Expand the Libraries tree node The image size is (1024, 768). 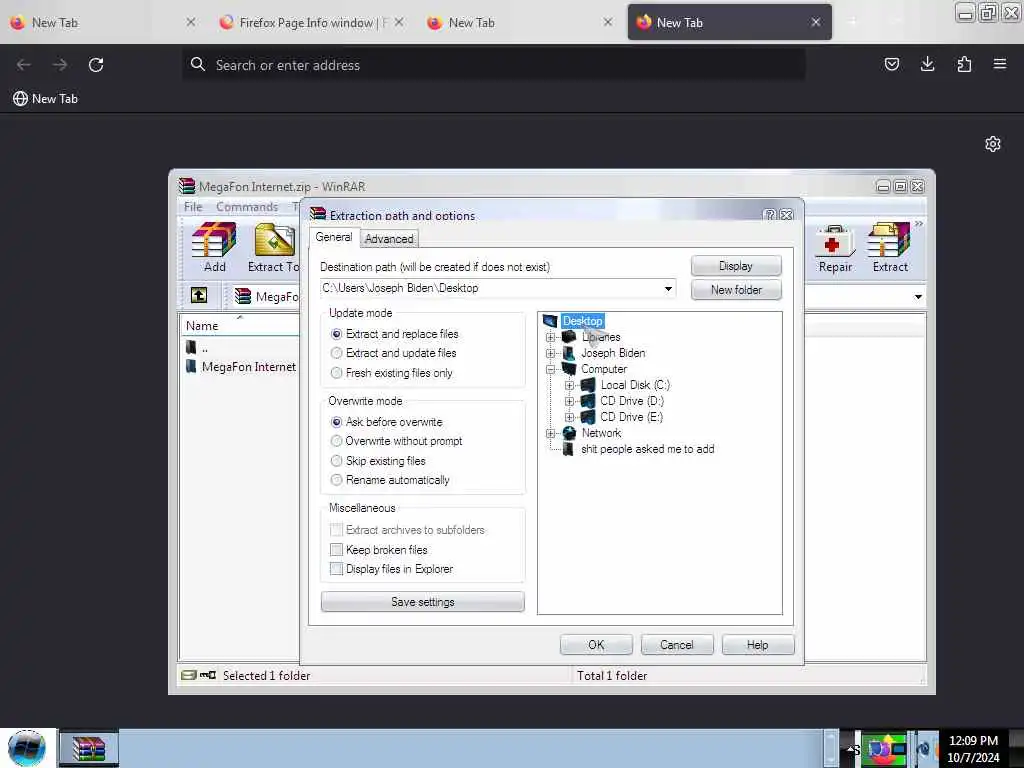tap(551, 337)
